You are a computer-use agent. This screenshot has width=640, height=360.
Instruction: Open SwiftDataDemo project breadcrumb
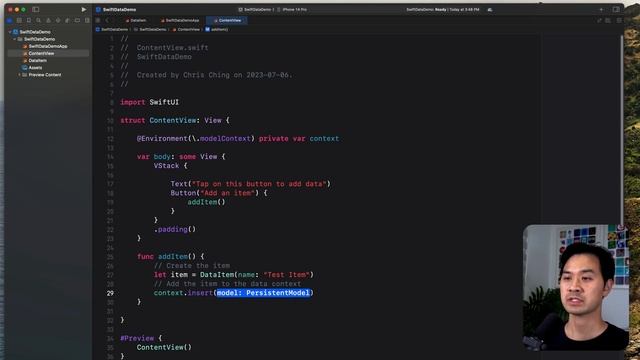[112, 29]
